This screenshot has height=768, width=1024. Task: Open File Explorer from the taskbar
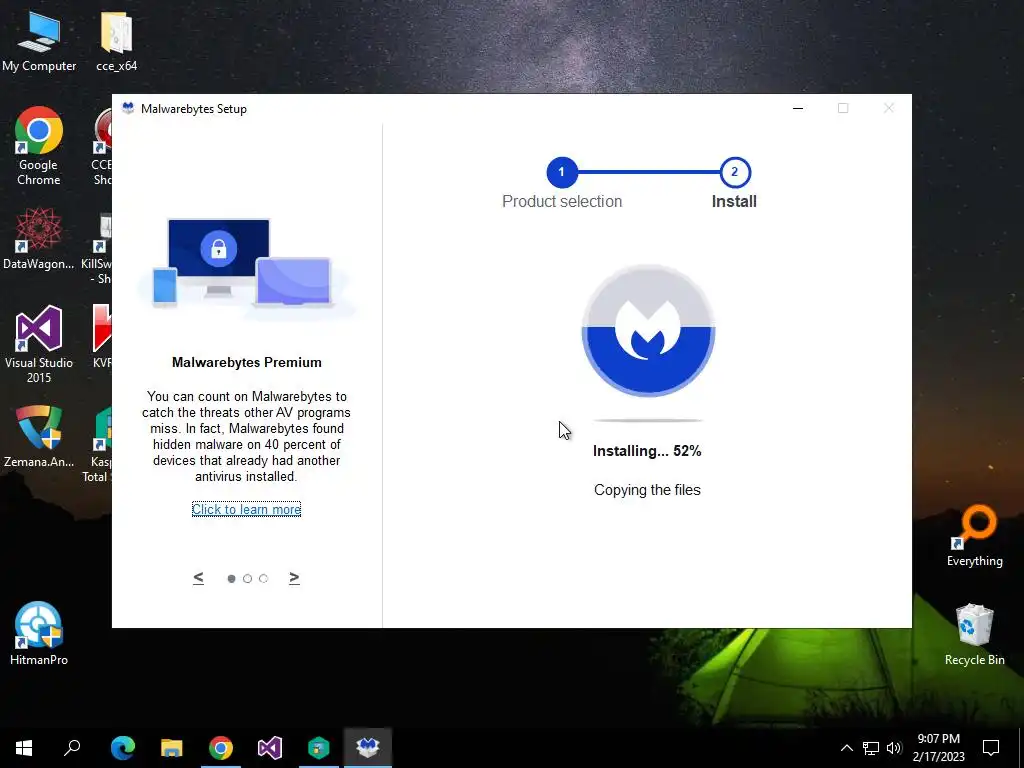pyautogui.click(x=172, y=748)
